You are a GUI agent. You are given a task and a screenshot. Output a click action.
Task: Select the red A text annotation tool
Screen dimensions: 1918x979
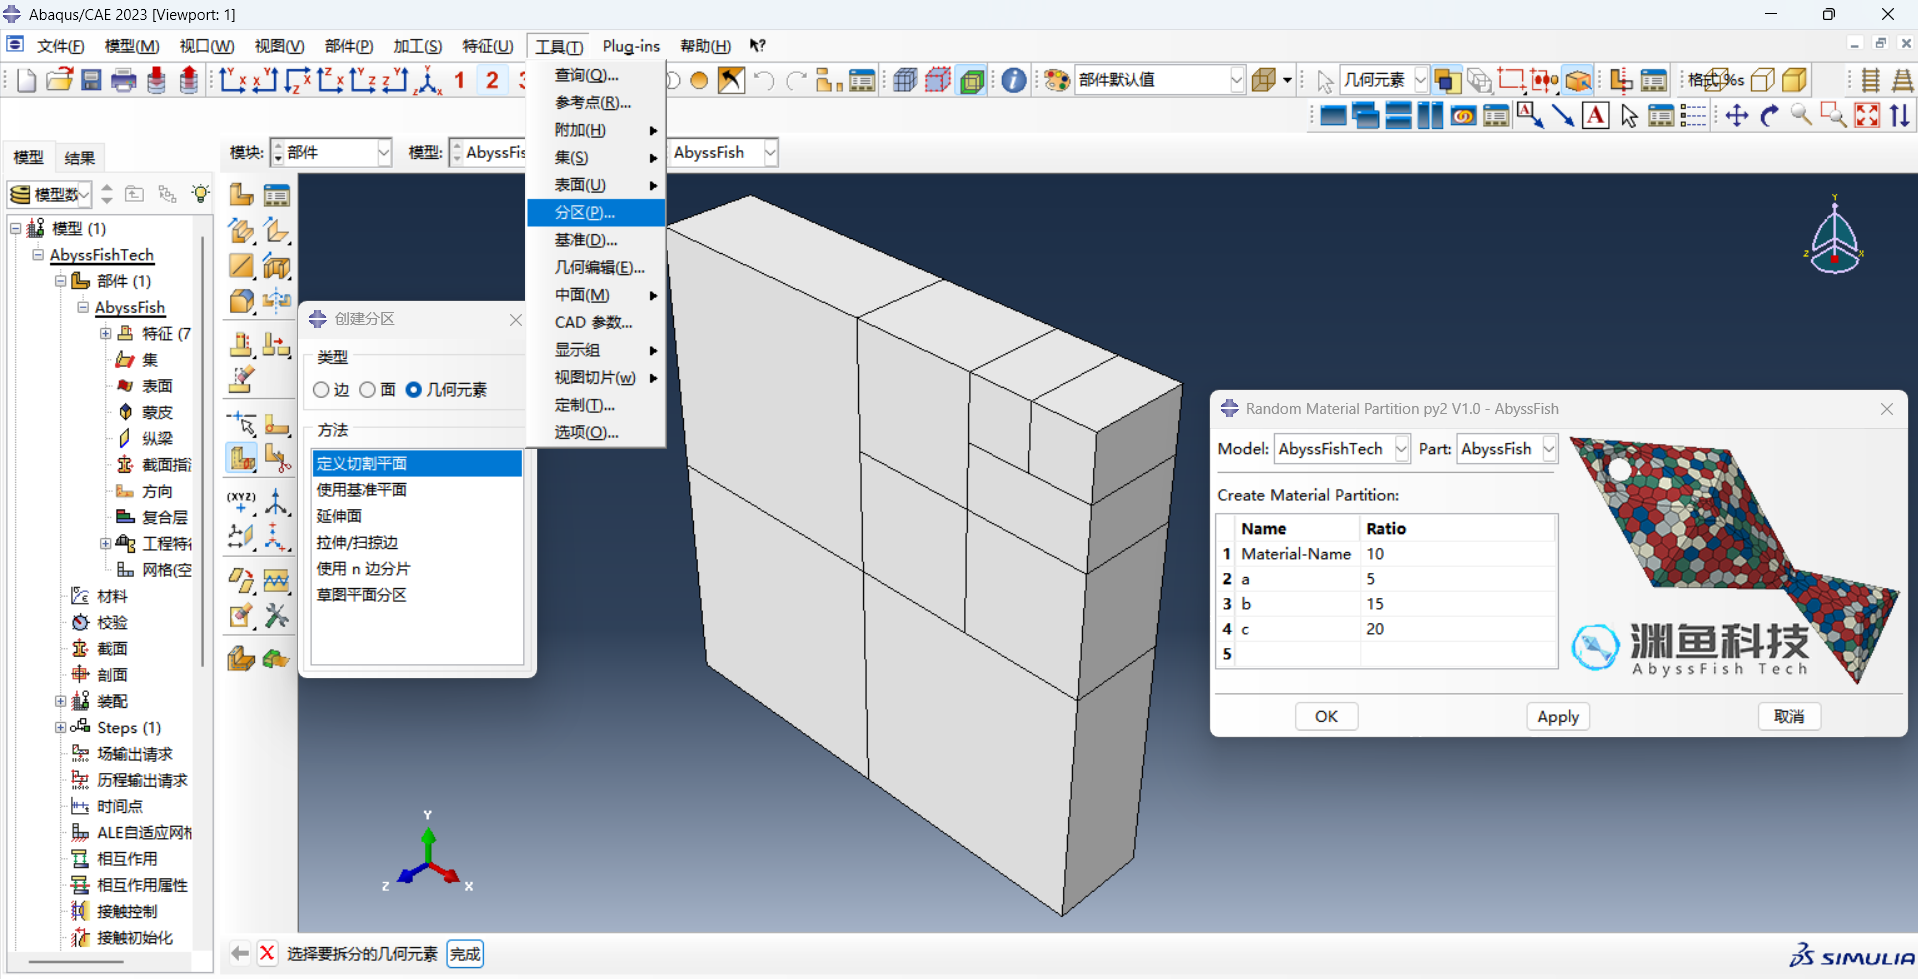point(1596,116)
